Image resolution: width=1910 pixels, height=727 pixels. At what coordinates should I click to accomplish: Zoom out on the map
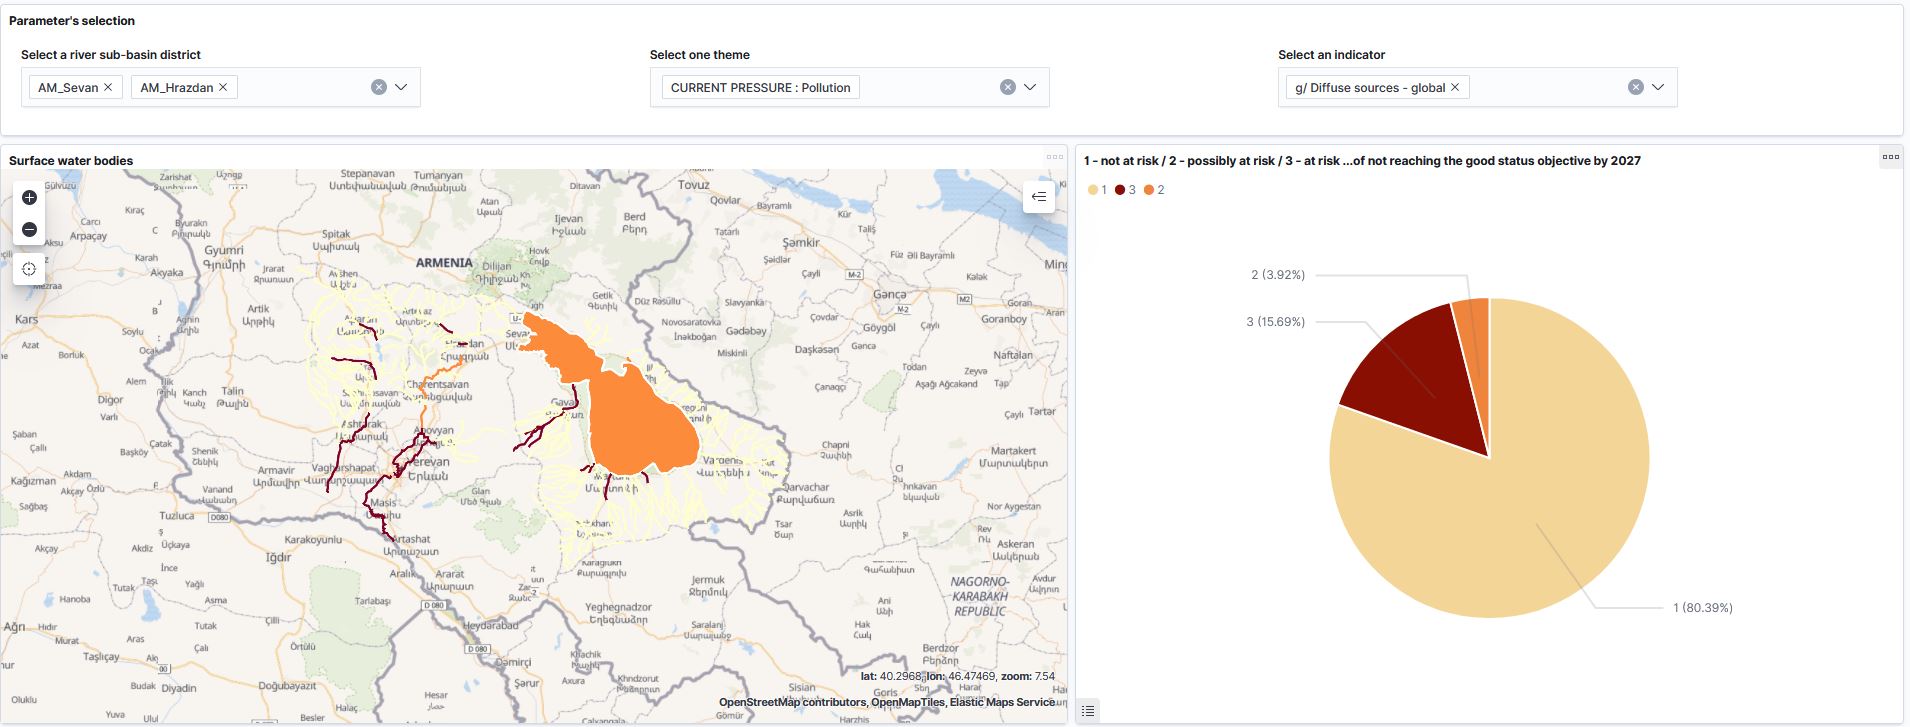pos(29,229)
